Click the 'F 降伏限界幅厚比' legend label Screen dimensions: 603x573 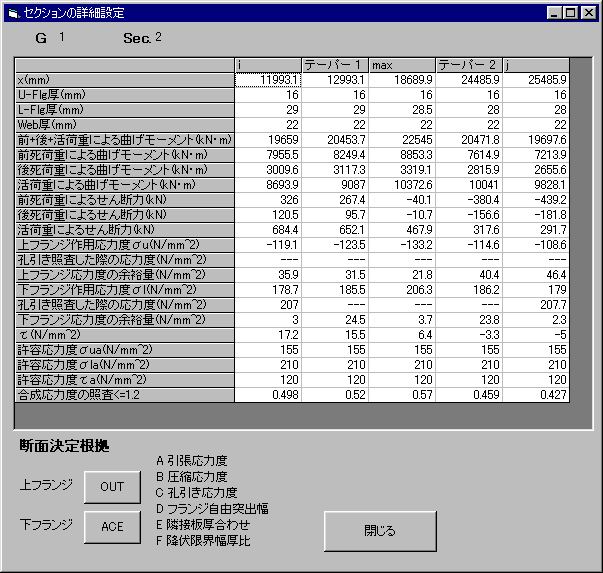203,541
